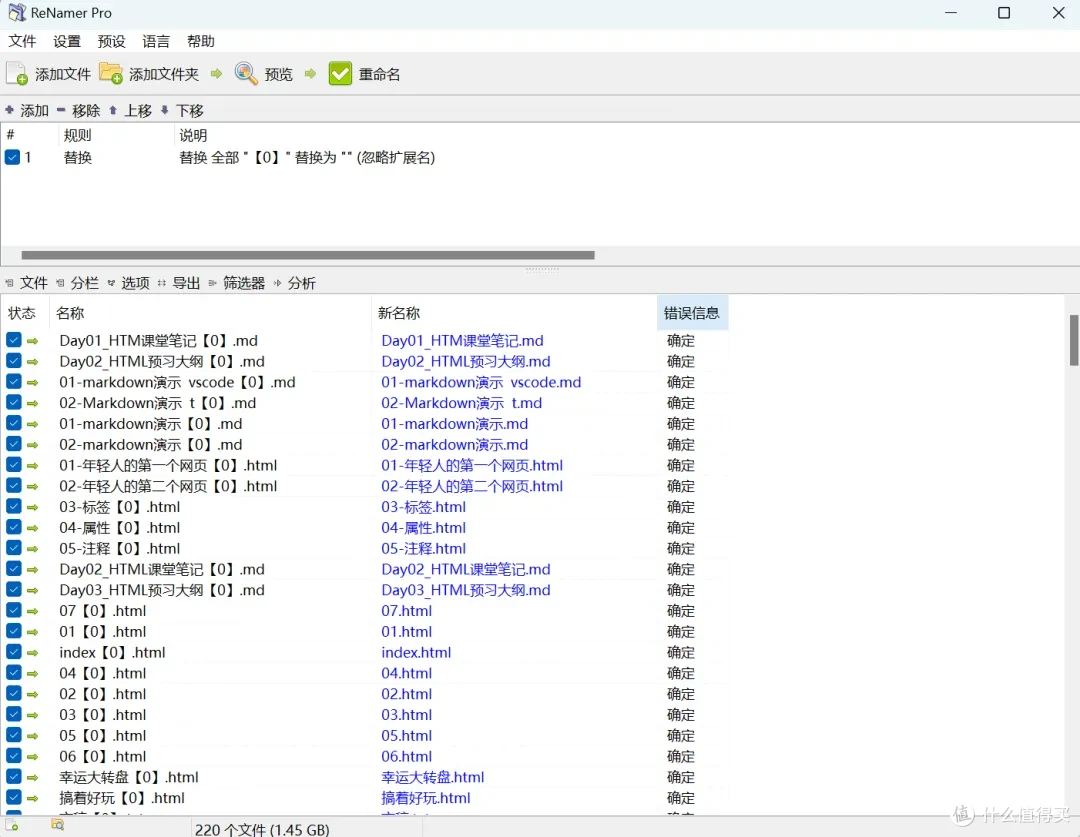Uncheck the Day01_HTM课堂笔记【0】.md file checkbox
Viewport: 1080px width, 837px height.
pos(14,340)
